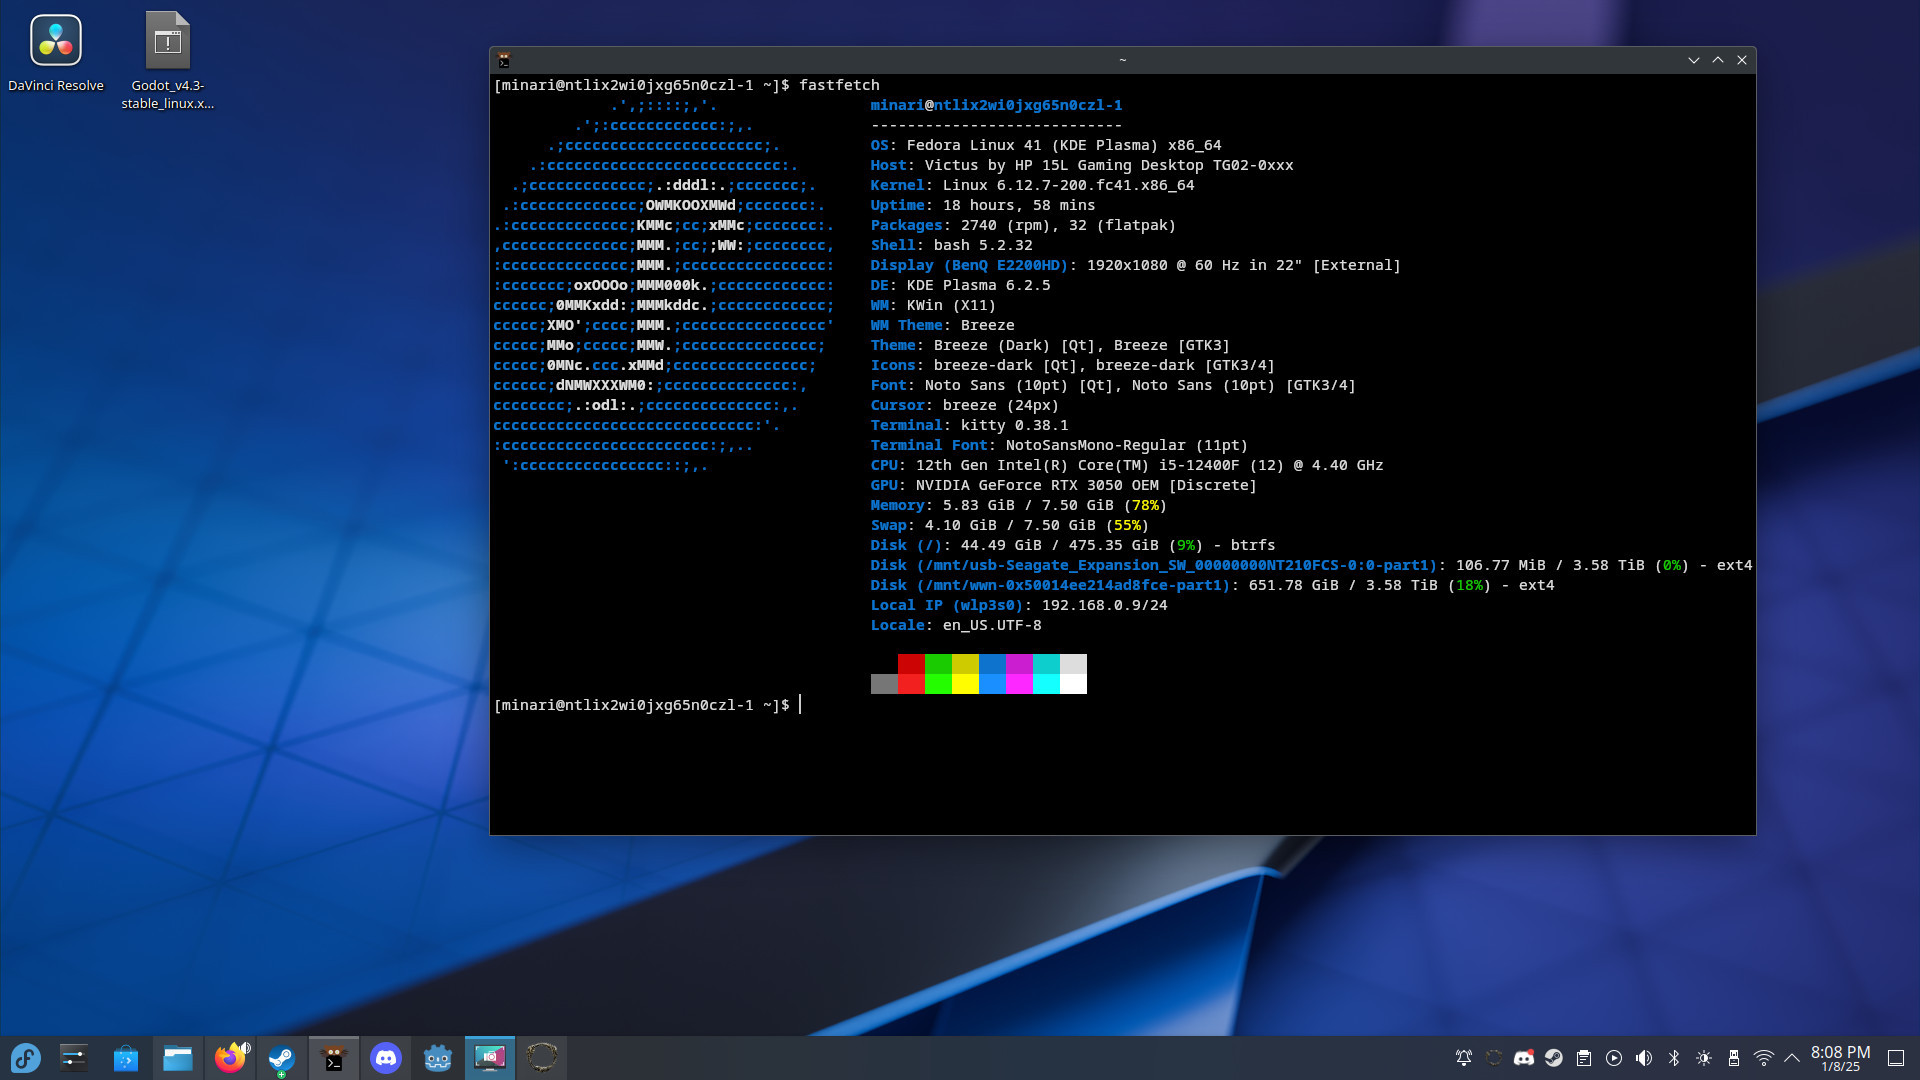The width and height of the screenshot is (1920, 1080).
Task: Click the 'Packages: 2740 (rpm)' line
Action: (1023, 225)
